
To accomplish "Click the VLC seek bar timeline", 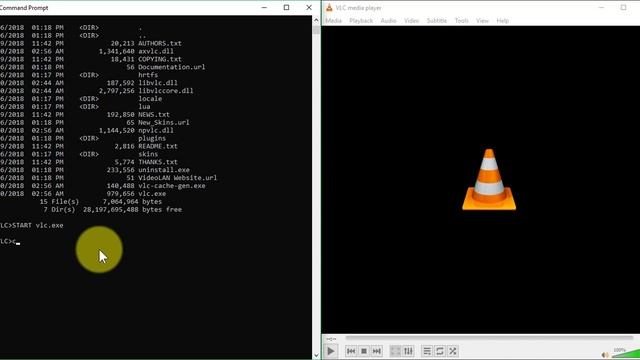I will 489,338.
